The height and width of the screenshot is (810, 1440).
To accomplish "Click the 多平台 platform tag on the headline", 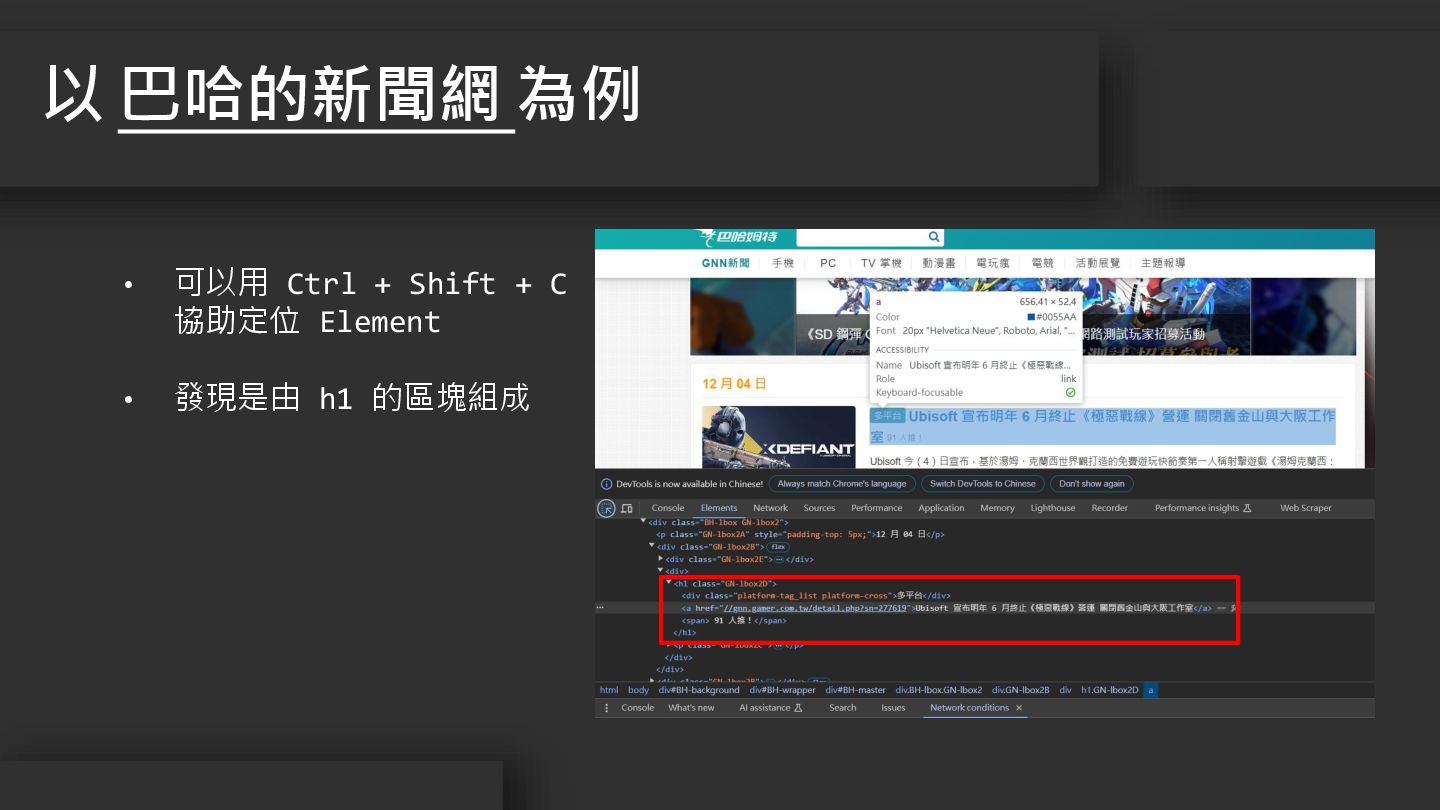I will 887,415.
